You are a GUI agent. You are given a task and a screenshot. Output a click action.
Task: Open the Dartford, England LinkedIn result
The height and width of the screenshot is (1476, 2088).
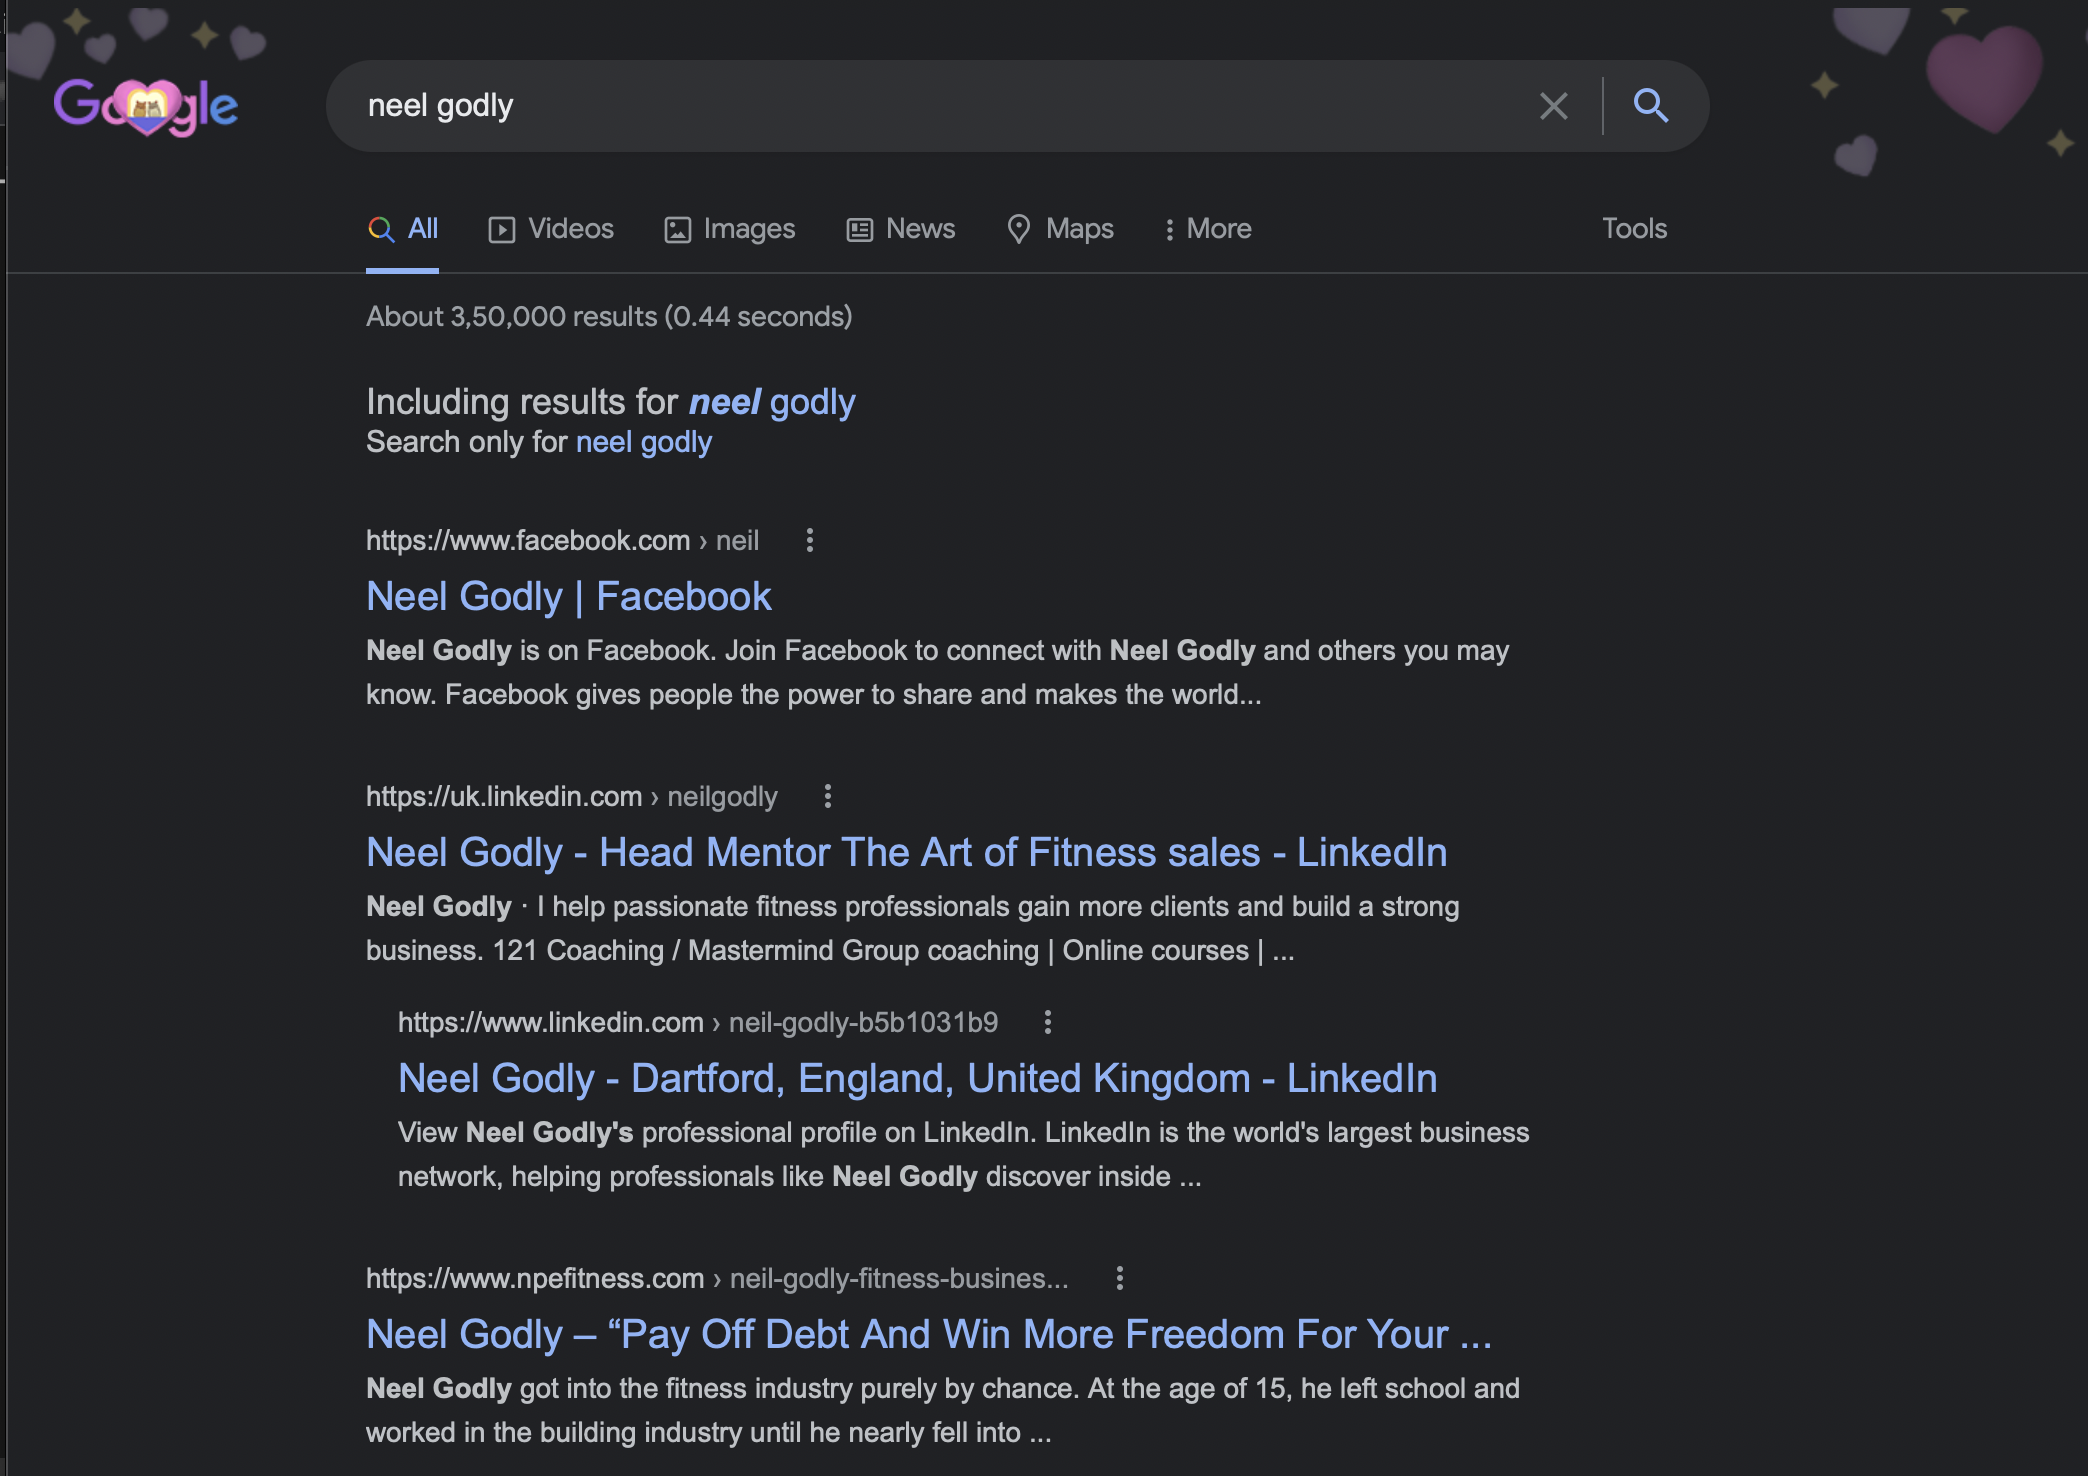pos(917,1079)
